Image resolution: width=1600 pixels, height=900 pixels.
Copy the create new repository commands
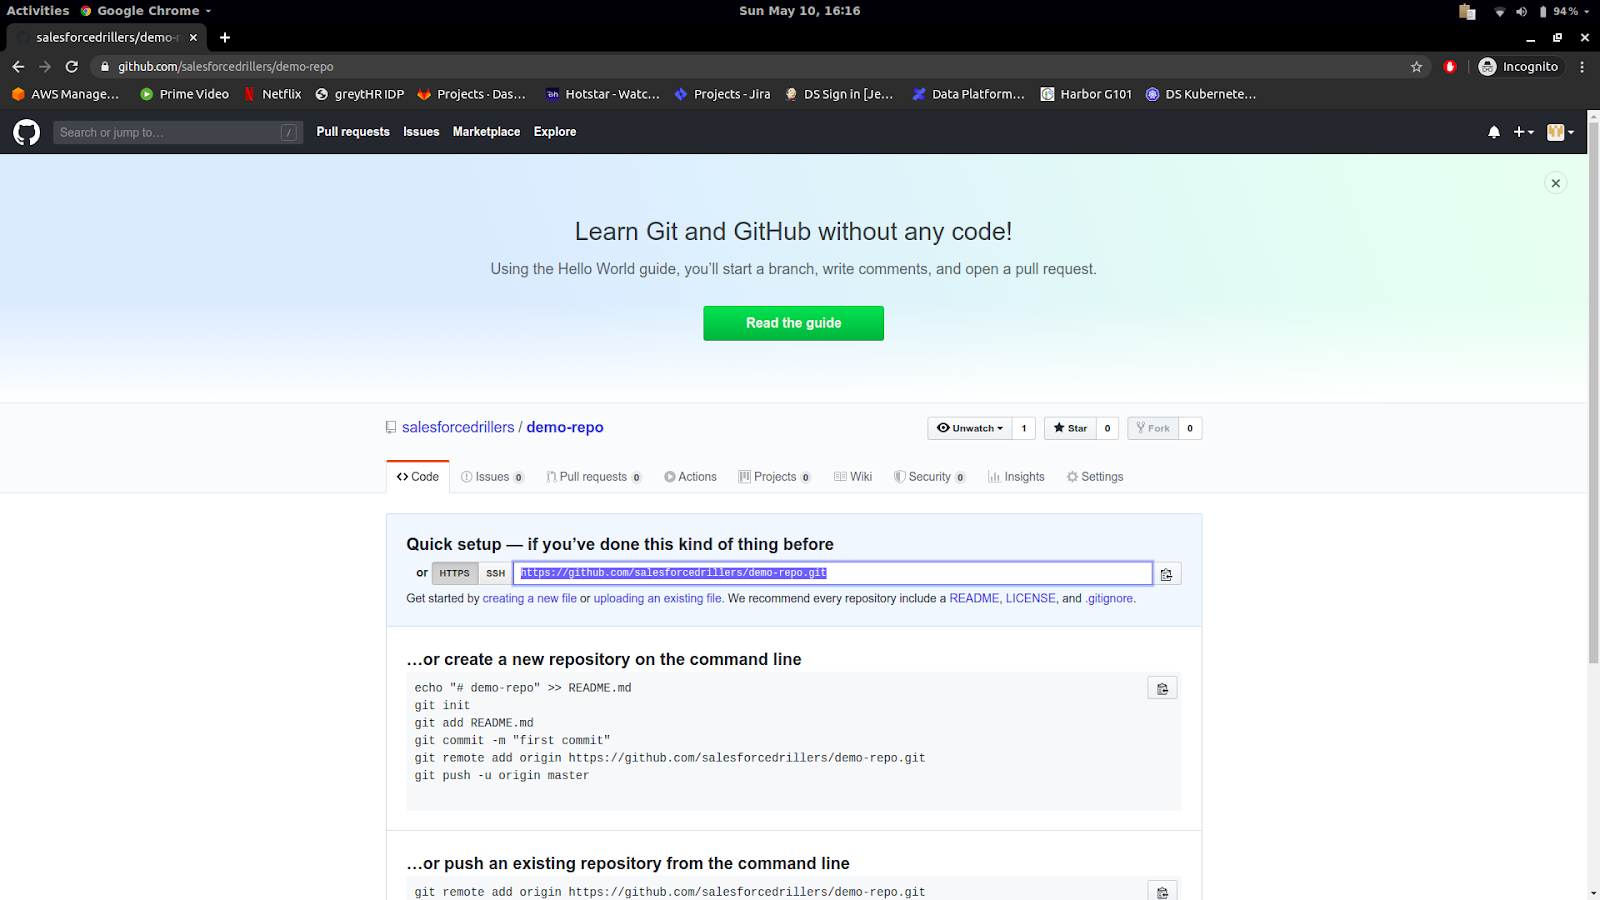click(1162, 688)
